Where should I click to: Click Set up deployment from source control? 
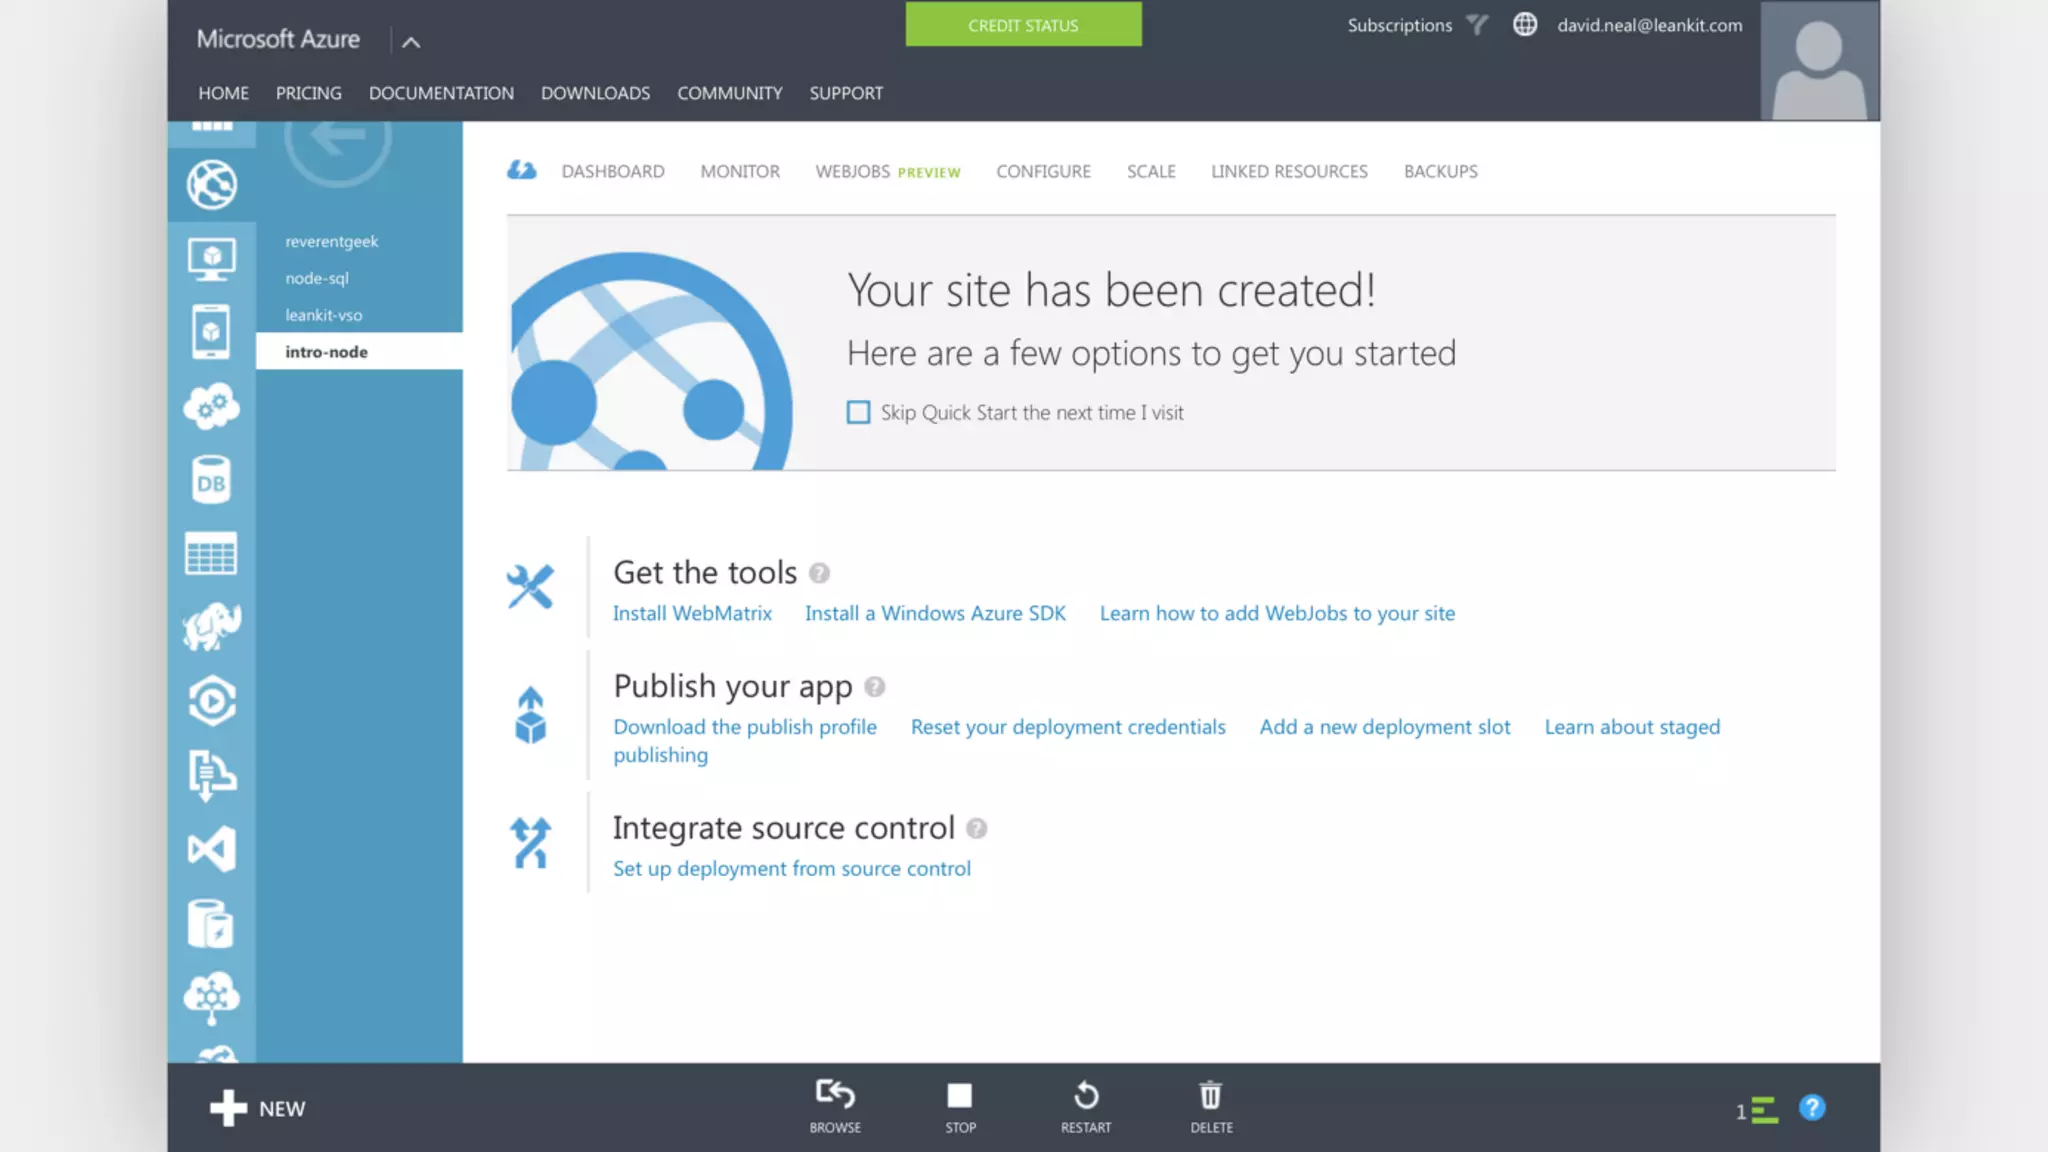pyautogui.click(x=791, y=868)
